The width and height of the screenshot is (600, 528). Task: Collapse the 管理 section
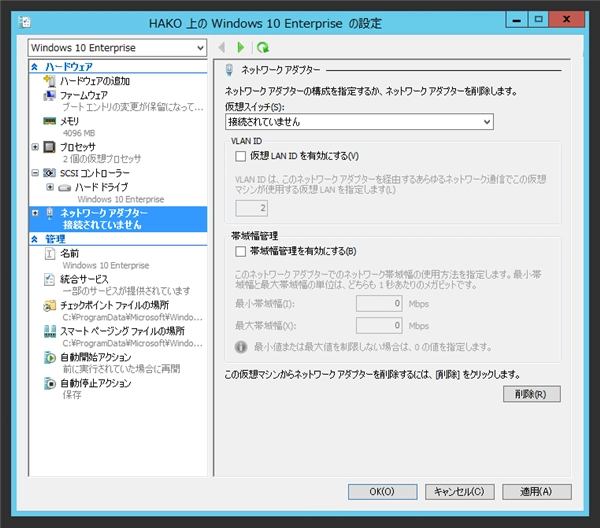pyautogui.click(x=34, y=239)
